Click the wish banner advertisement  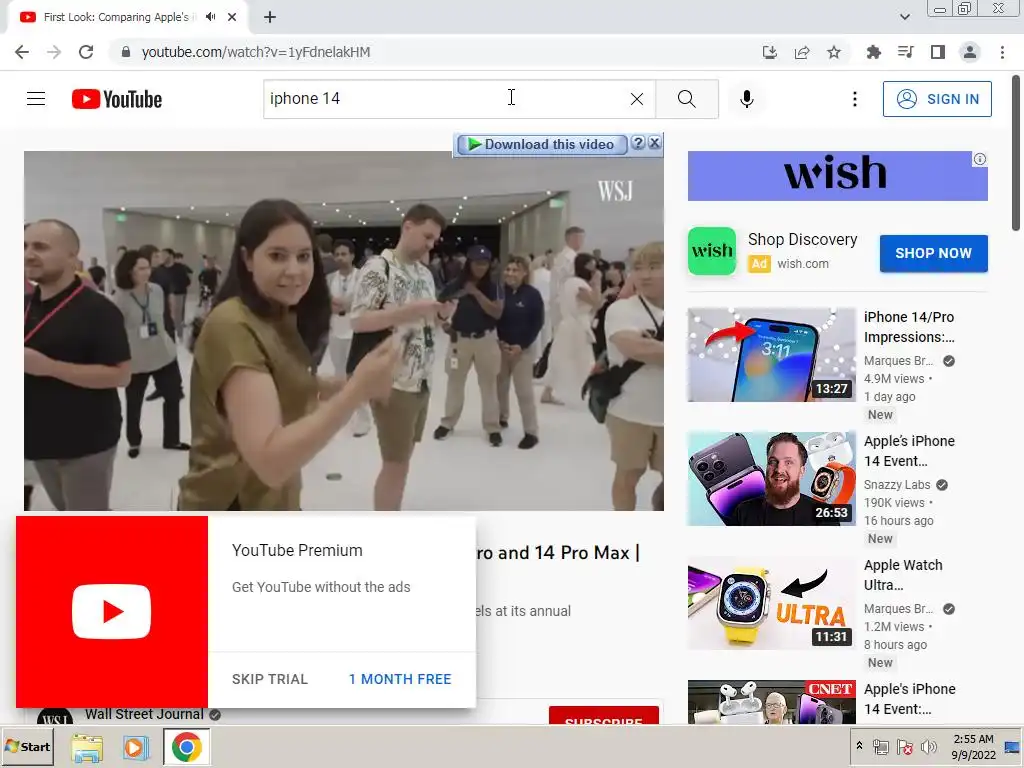coord(837,176)
